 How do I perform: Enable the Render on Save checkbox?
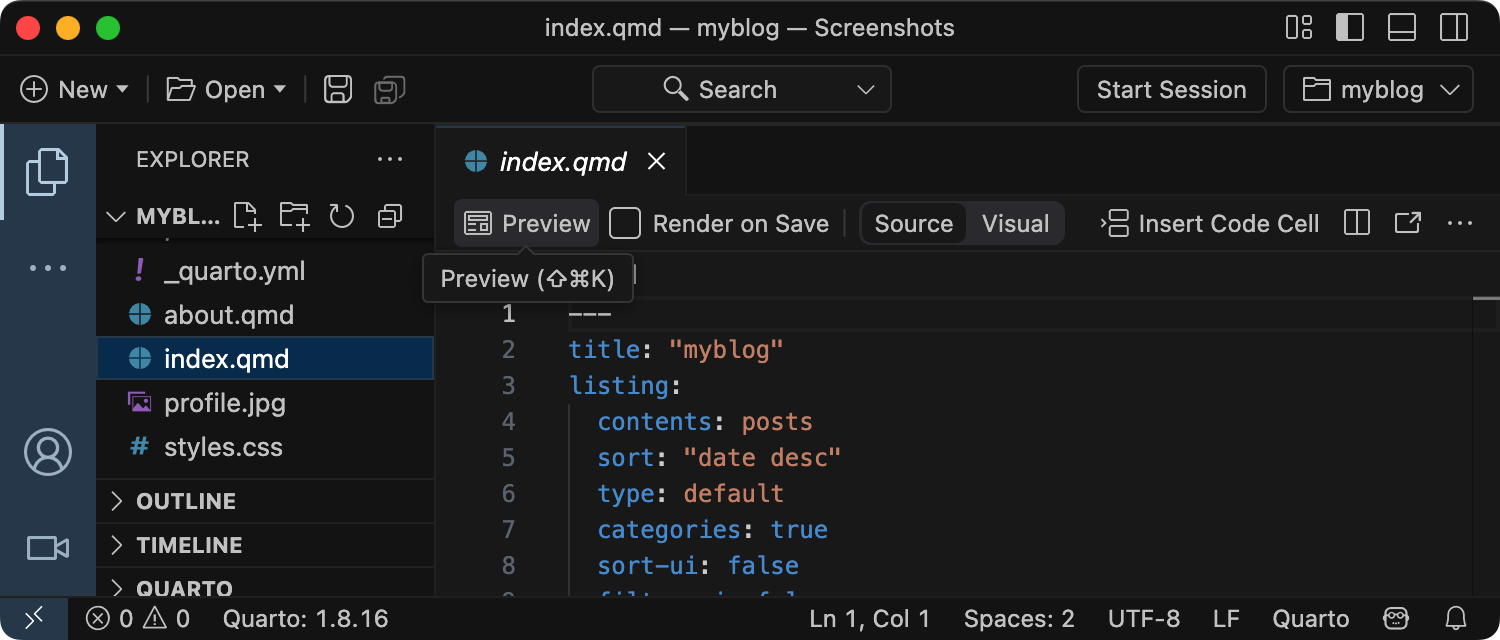(625, 223)
